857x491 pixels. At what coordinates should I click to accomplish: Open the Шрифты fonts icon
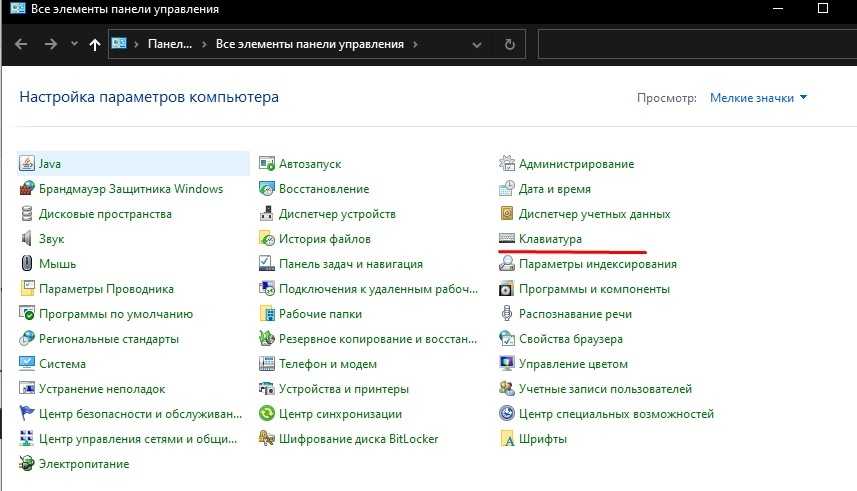coord(507,439)
